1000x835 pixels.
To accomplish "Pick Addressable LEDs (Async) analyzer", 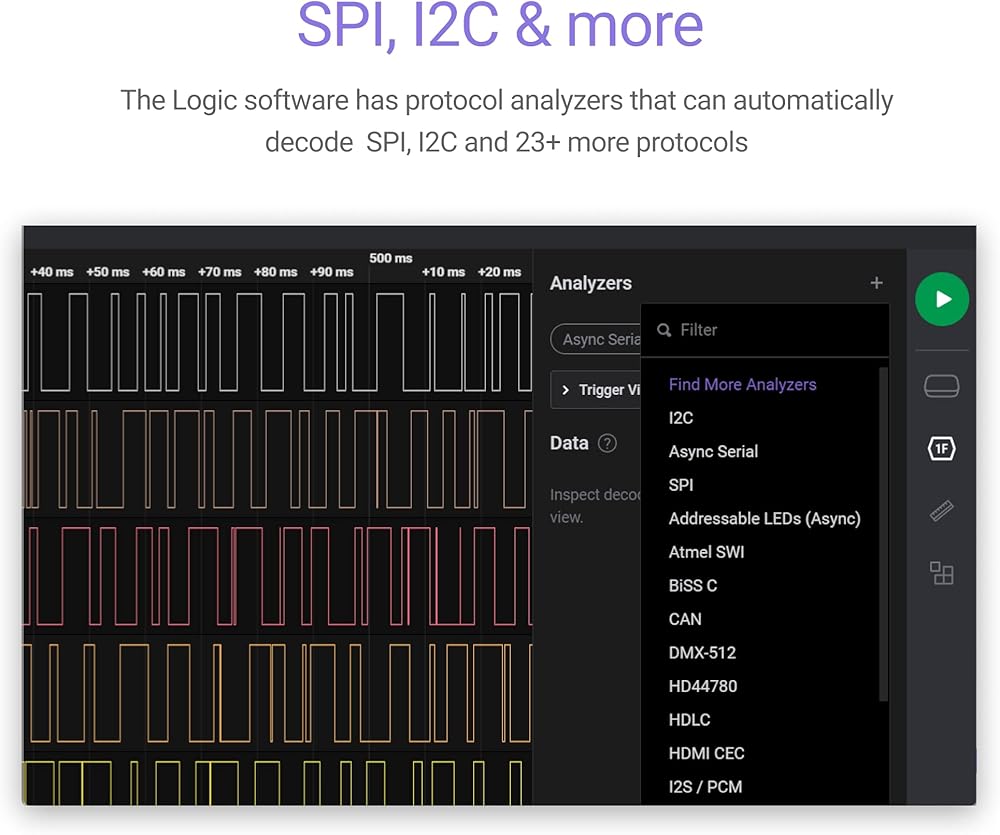I will pyautogui.click(x=764, y=518).
